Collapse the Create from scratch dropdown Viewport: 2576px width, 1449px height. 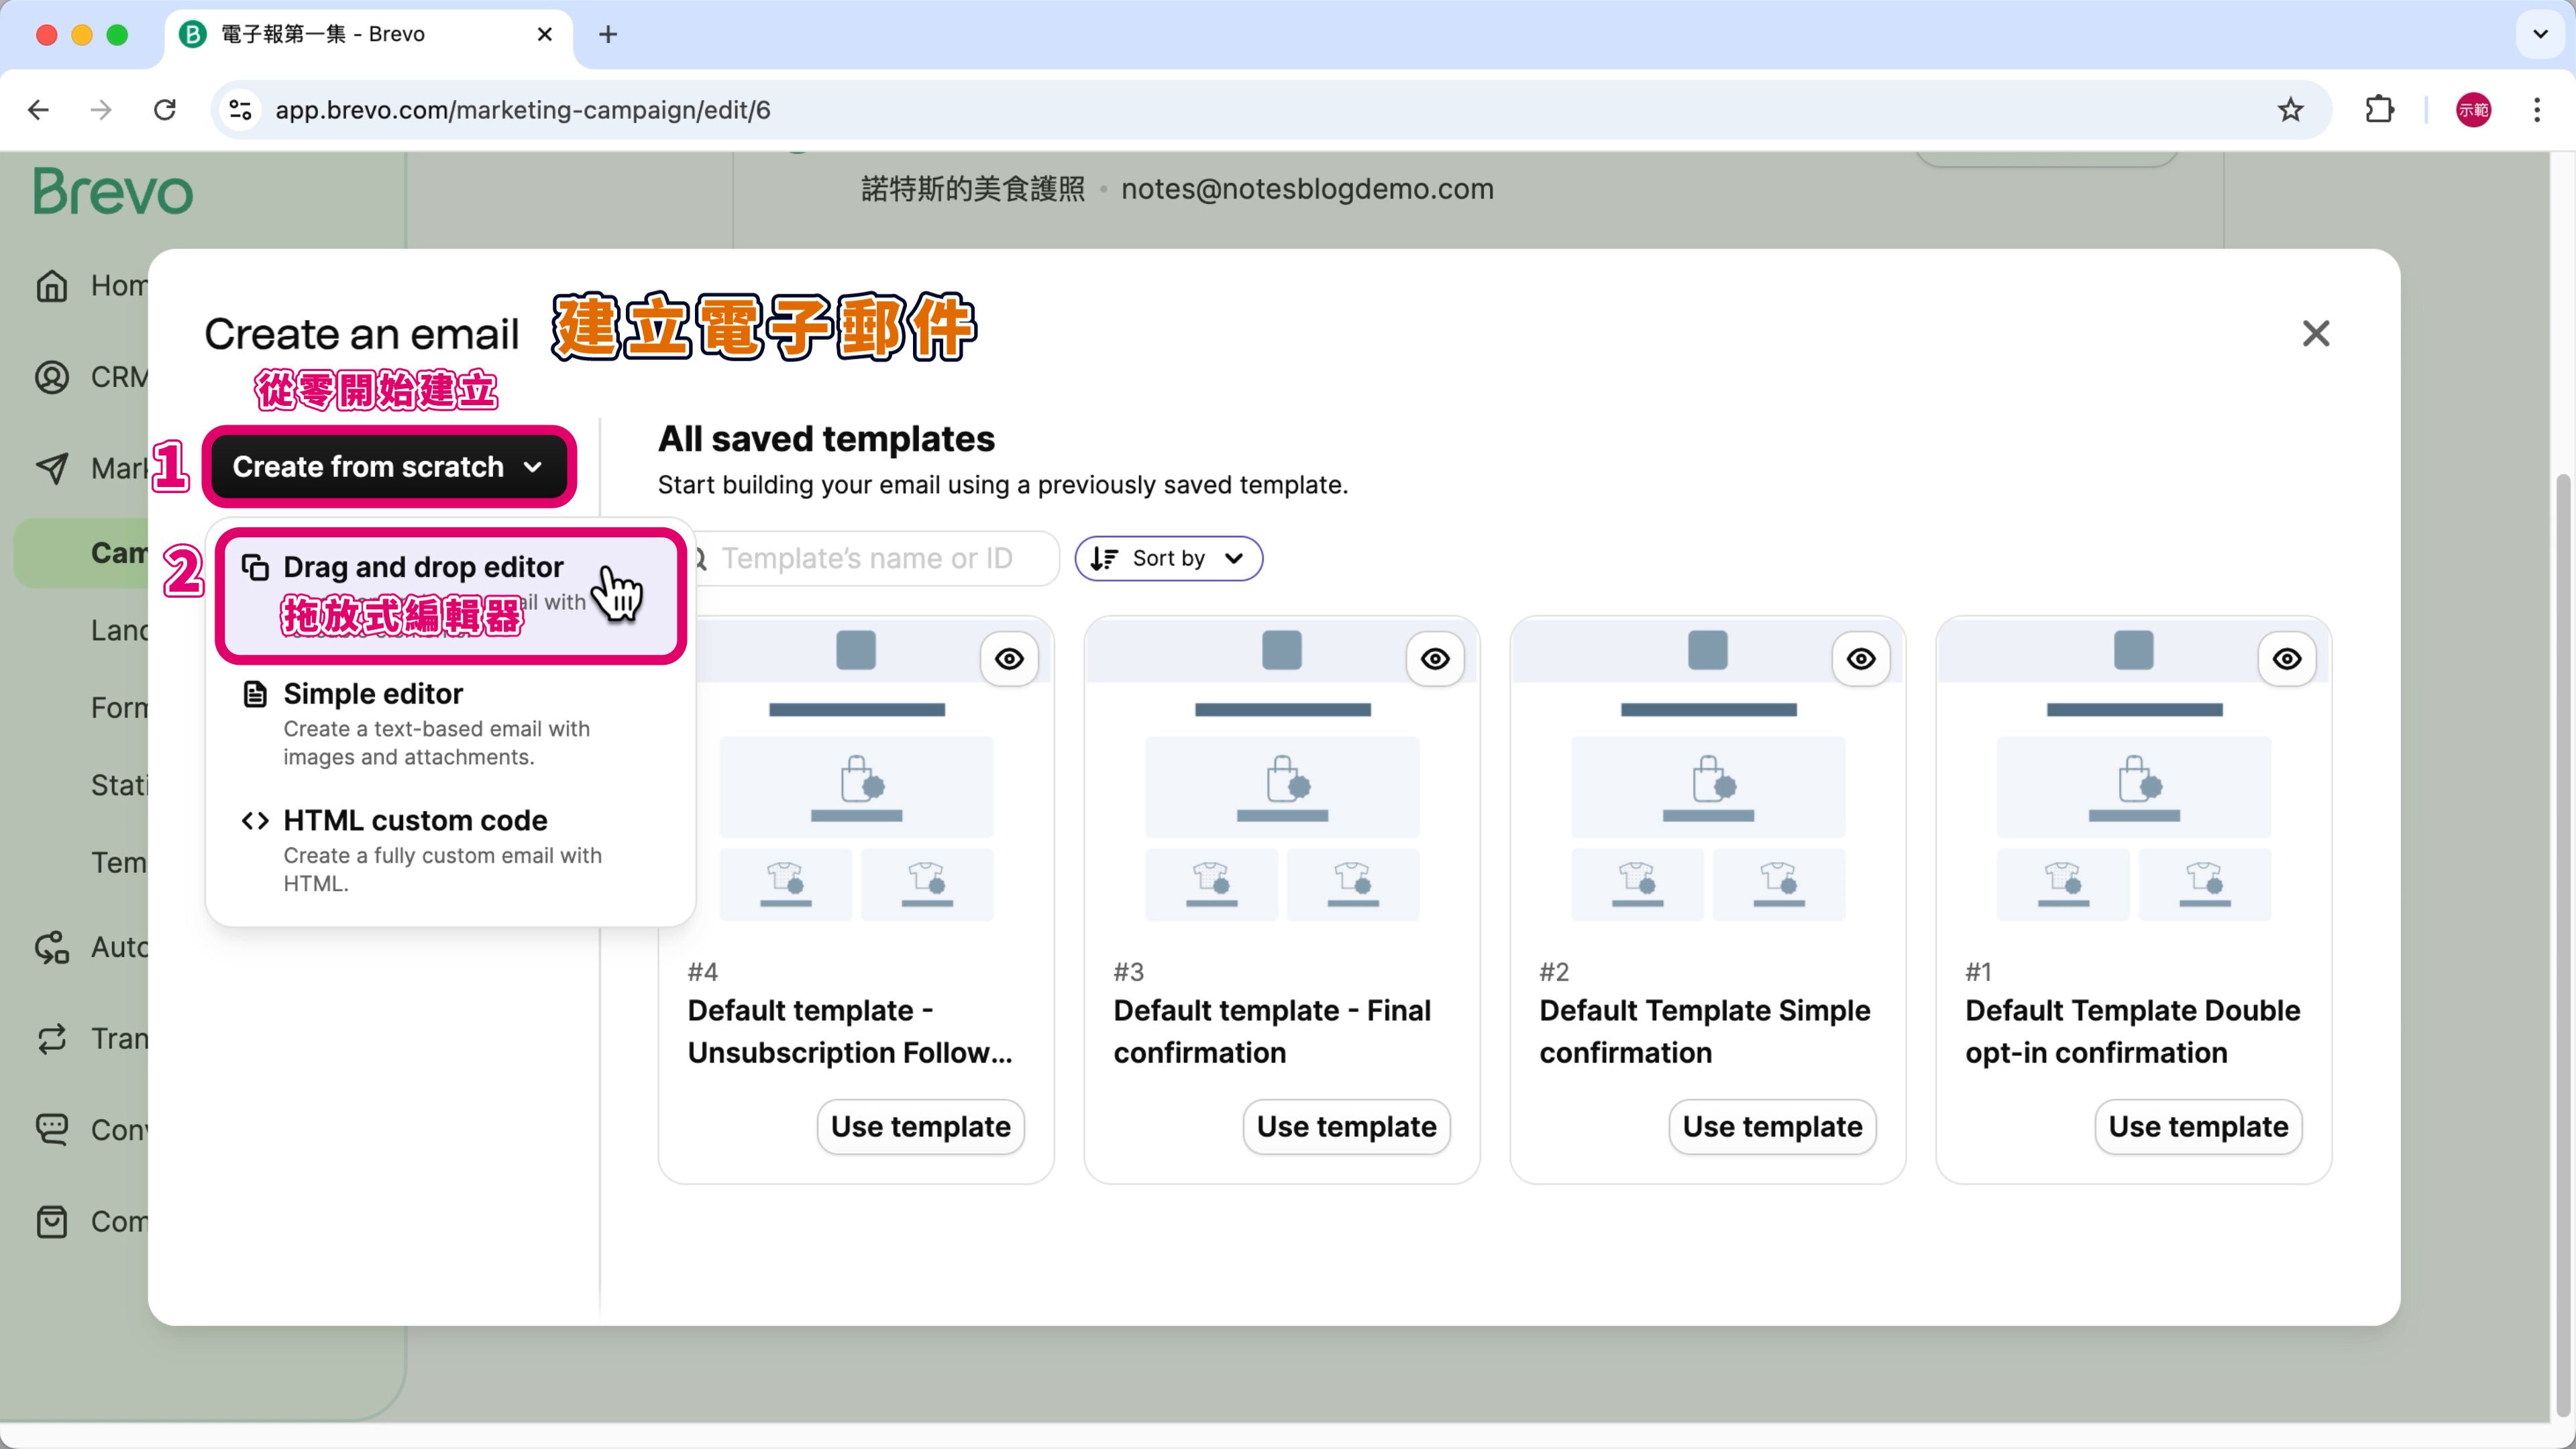pos(388,467)
